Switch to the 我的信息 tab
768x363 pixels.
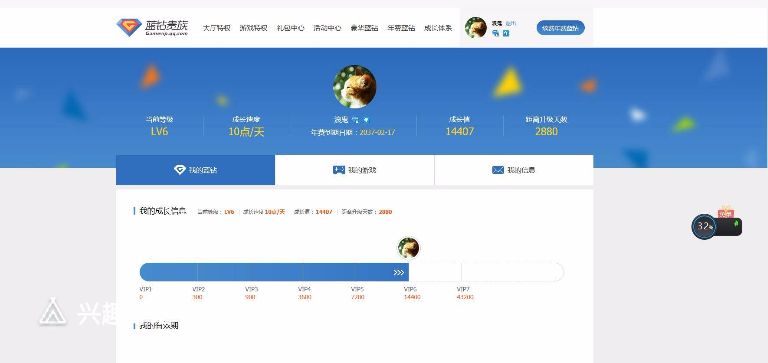(x=514, y=170)
